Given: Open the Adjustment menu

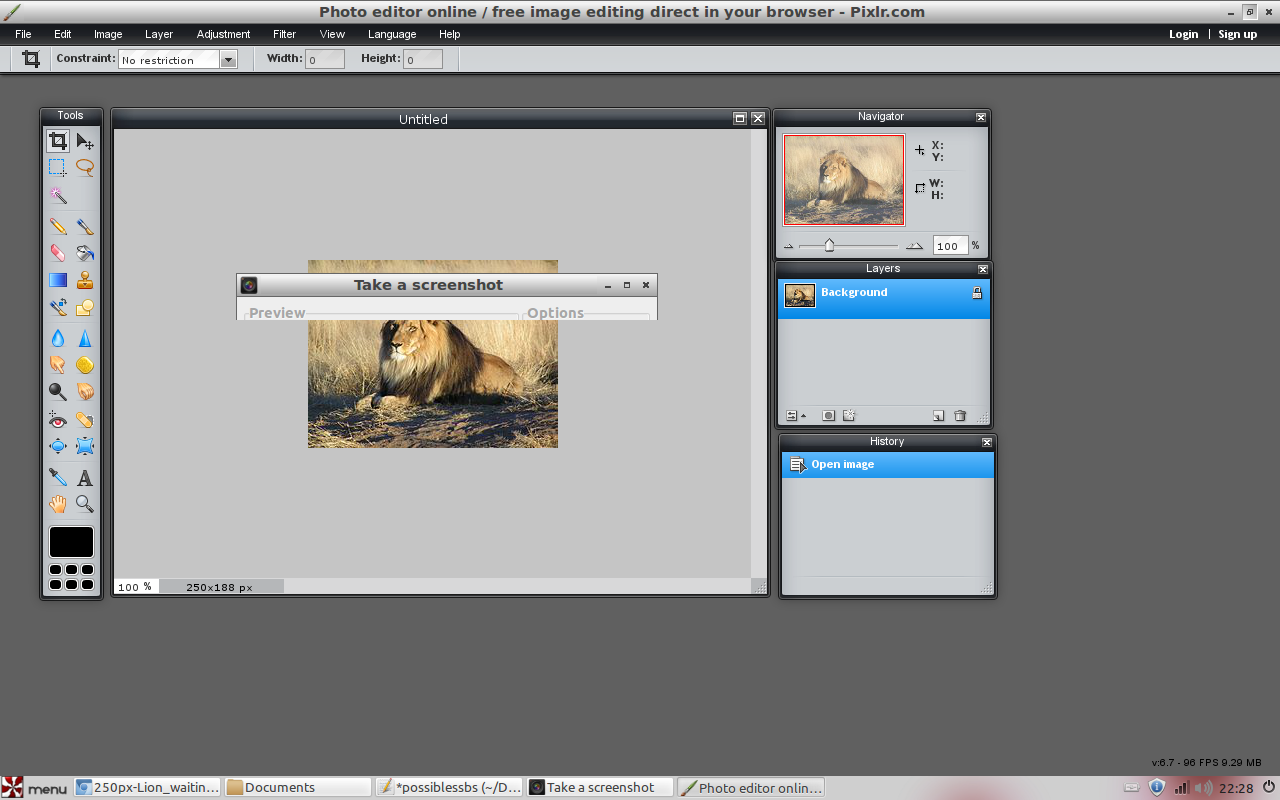Looking at the screenshot, I should coord(223,34).
